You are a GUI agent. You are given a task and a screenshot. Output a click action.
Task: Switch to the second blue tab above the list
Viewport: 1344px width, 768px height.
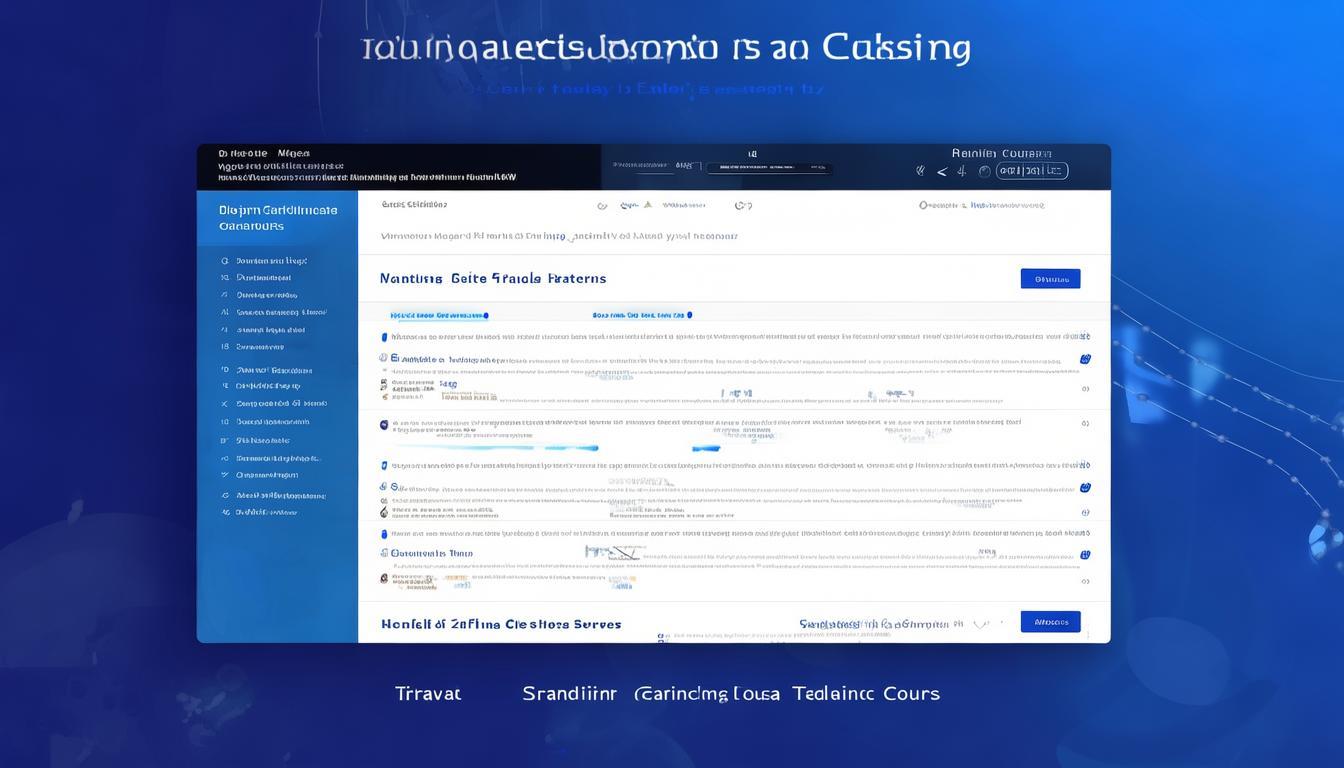click(640, 314)
